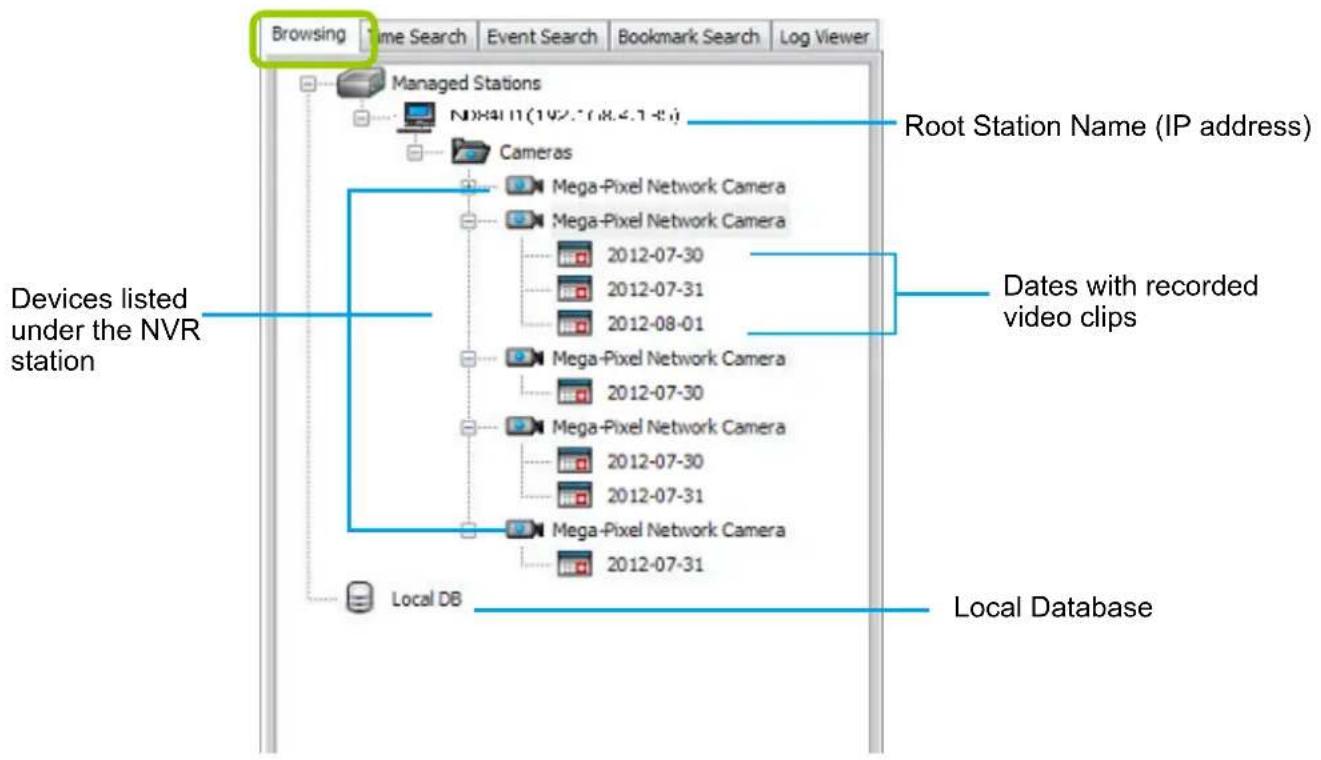This screenshot has width=1321, height=760.
Task: Select the camera whose only recording is 2012-07-30
Action: [x=669, y=358]
